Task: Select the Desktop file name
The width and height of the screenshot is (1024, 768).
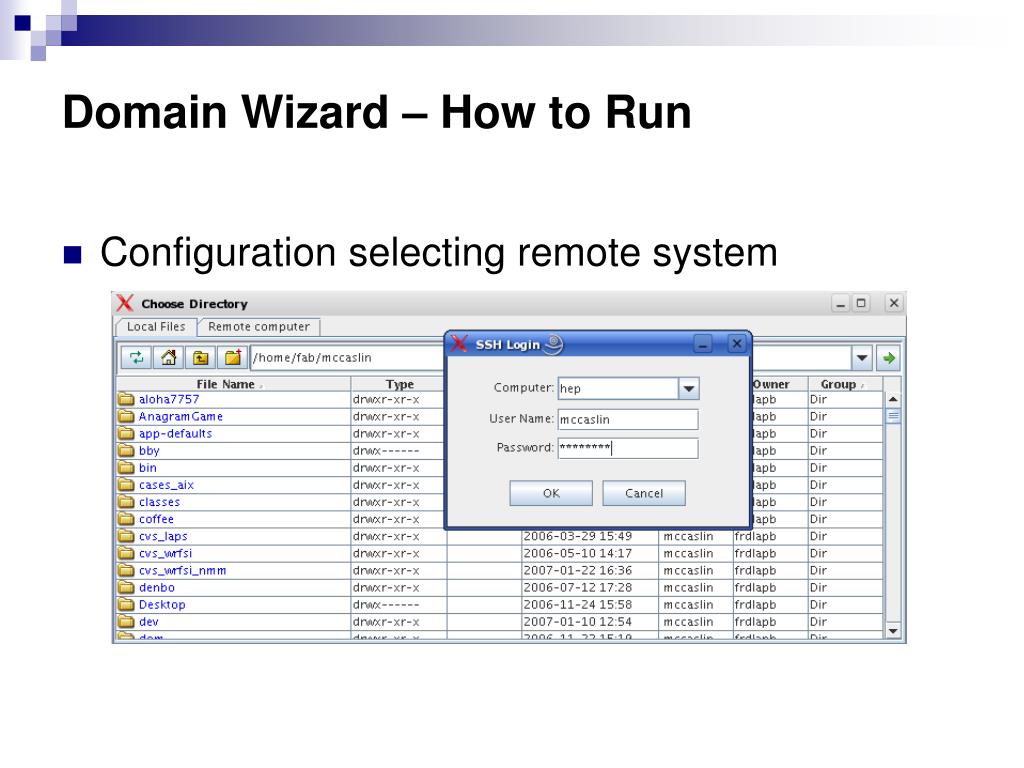Action: click(x=162, y=605)
